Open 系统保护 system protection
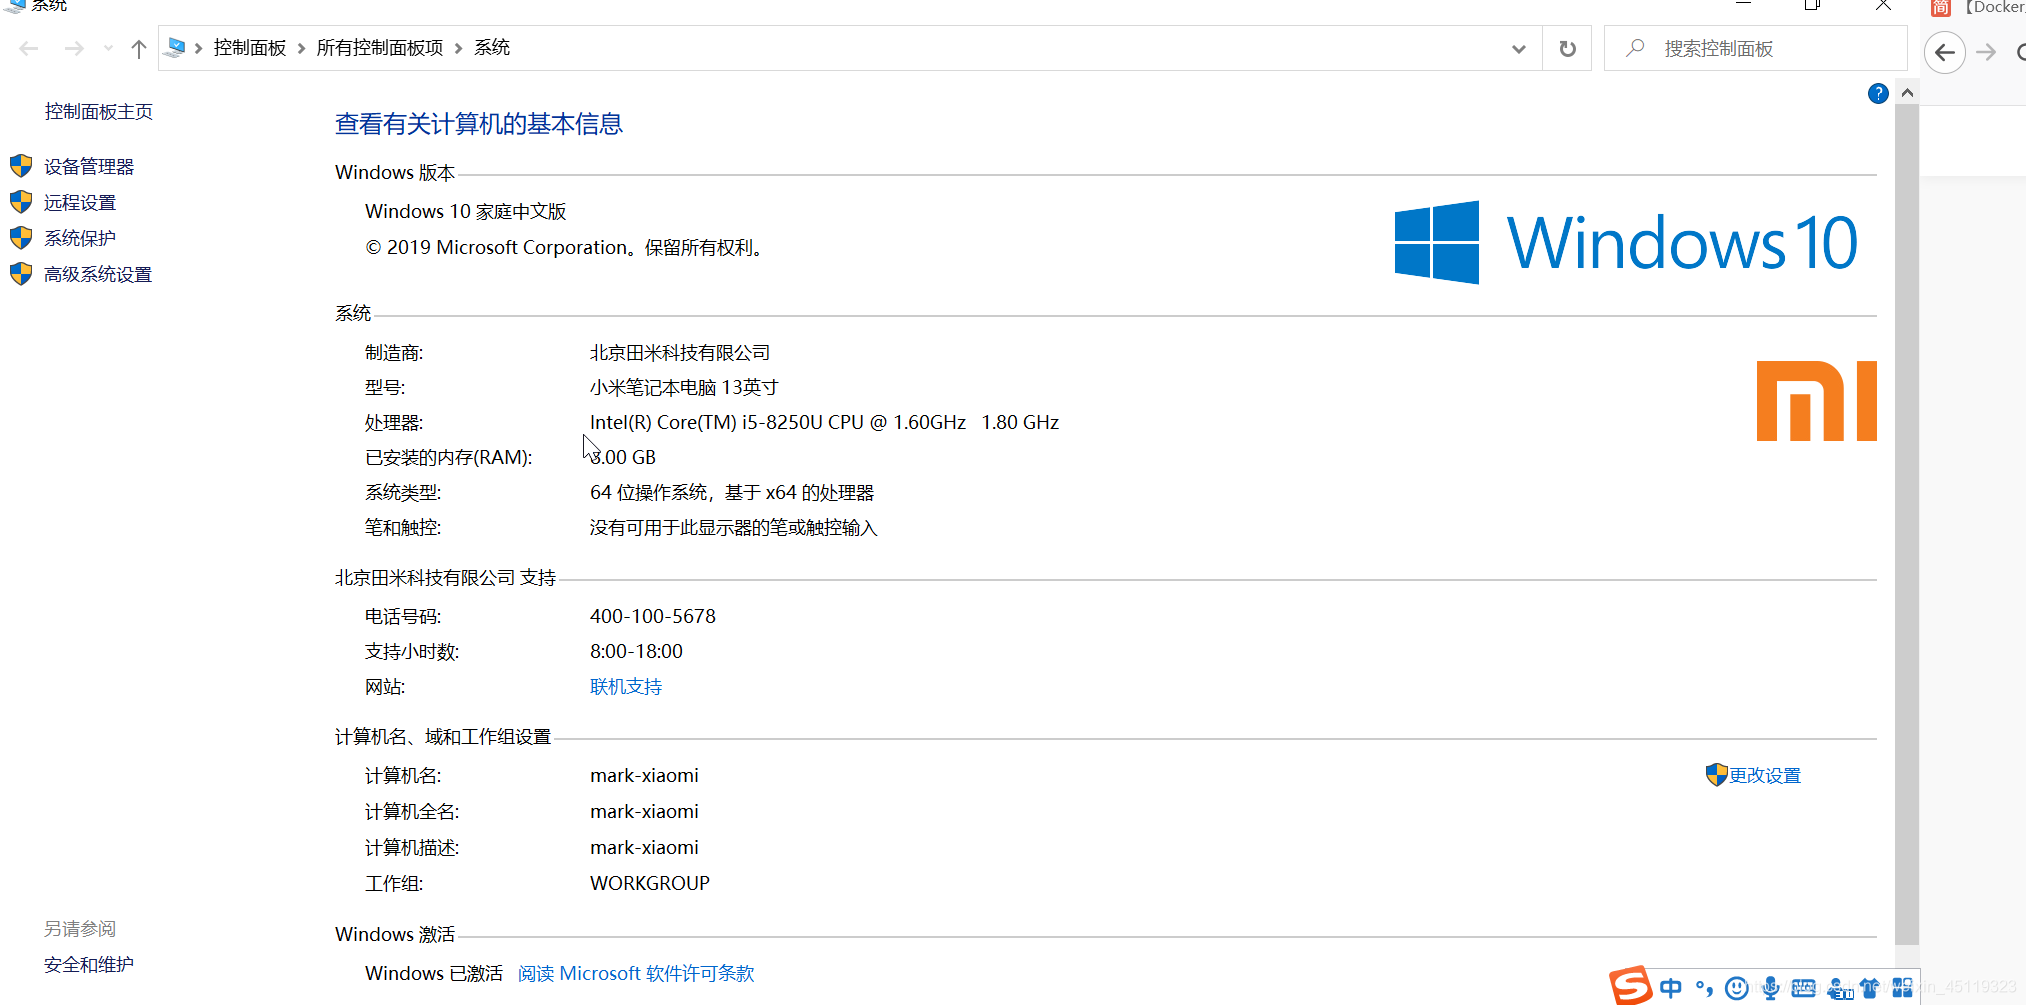This screenshot has height=1005, width=2026. 80,238
